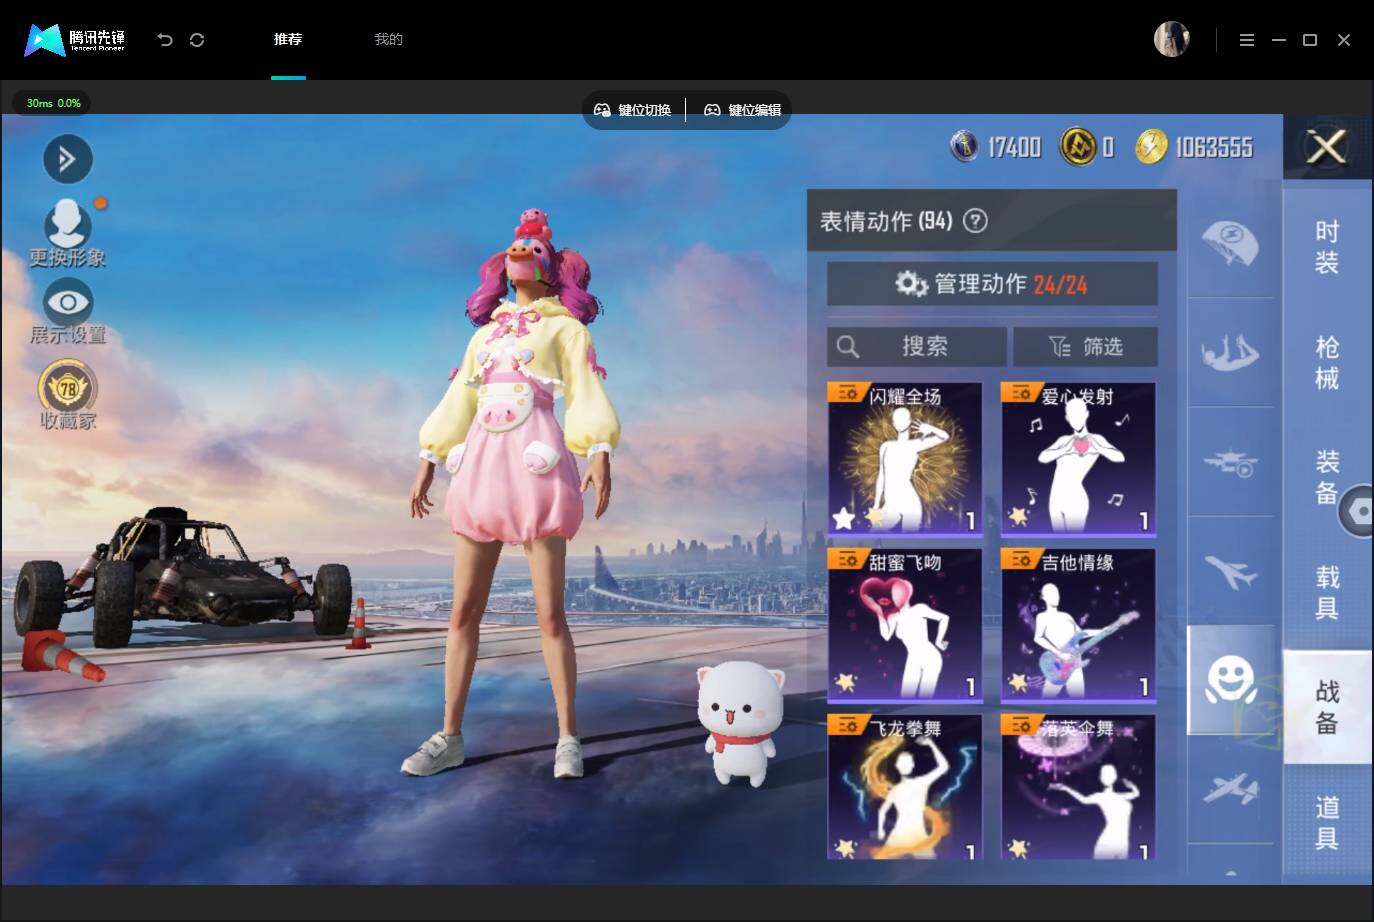Screen dimensions: 1374x922
Task: Open the user avatar profile
Action: pos(1171,39)
